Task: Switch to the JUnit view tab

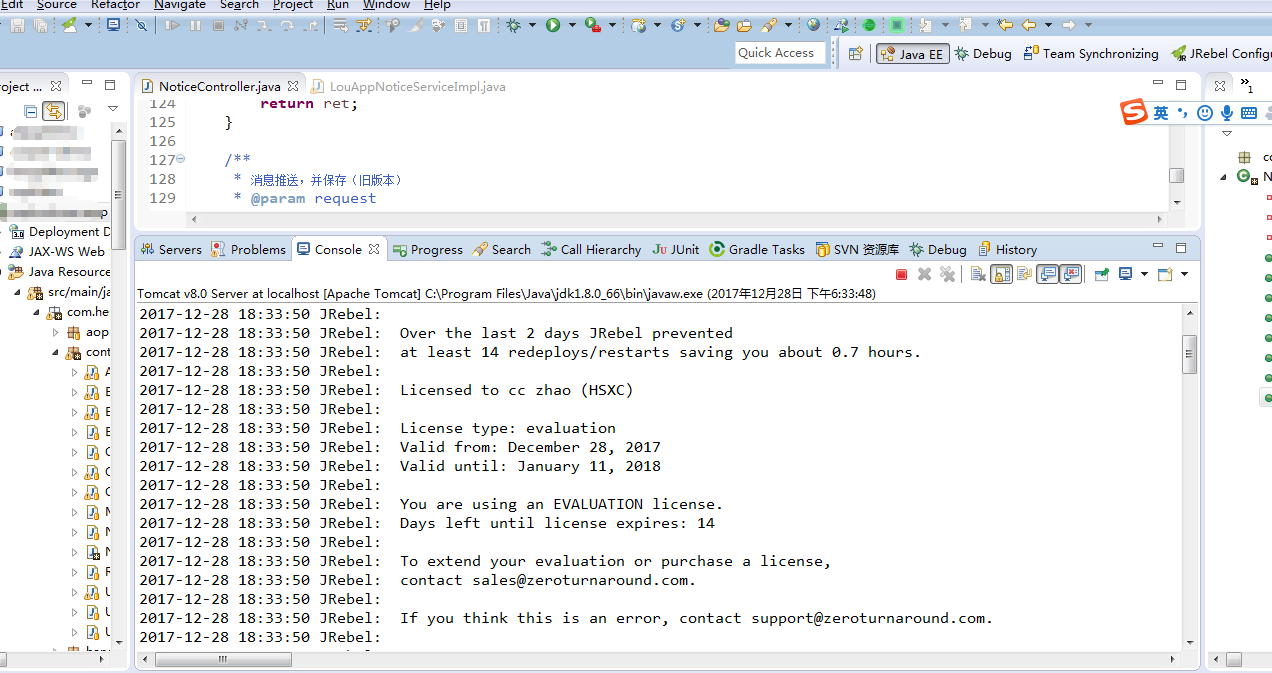Action: (675, 250)
